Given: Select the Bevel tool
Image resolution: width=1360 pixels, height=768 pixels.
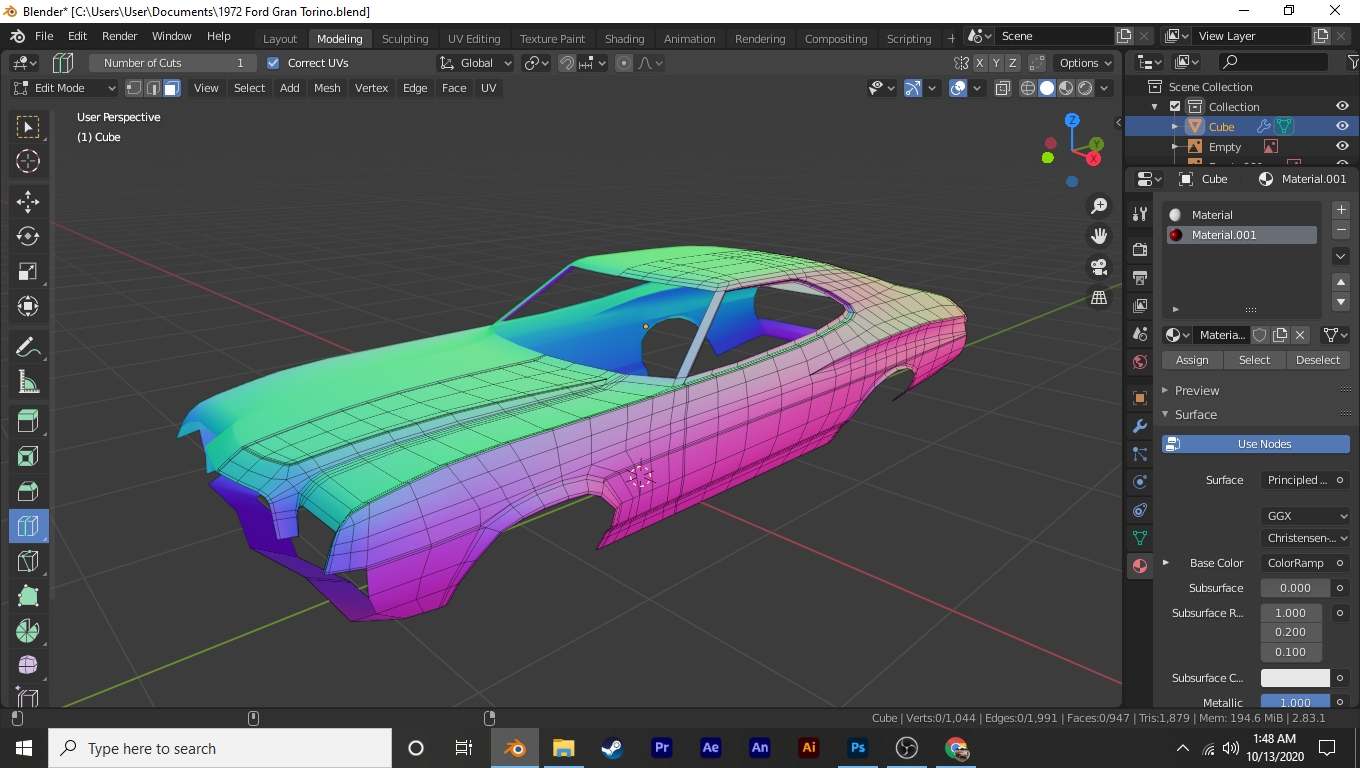Looking at the screenshot, I should pos(28,491).
